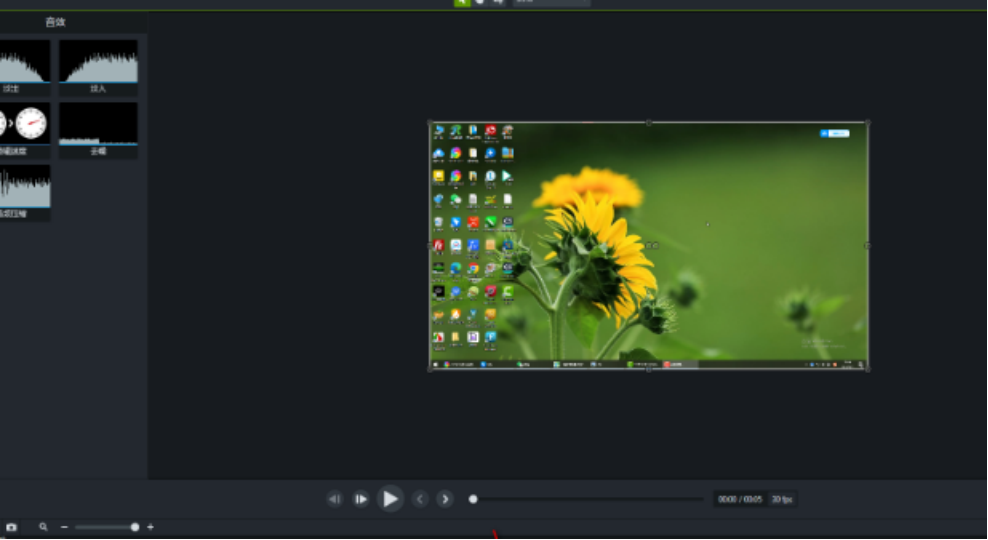Click the timeline zoom slider knob

pos(135,527)
